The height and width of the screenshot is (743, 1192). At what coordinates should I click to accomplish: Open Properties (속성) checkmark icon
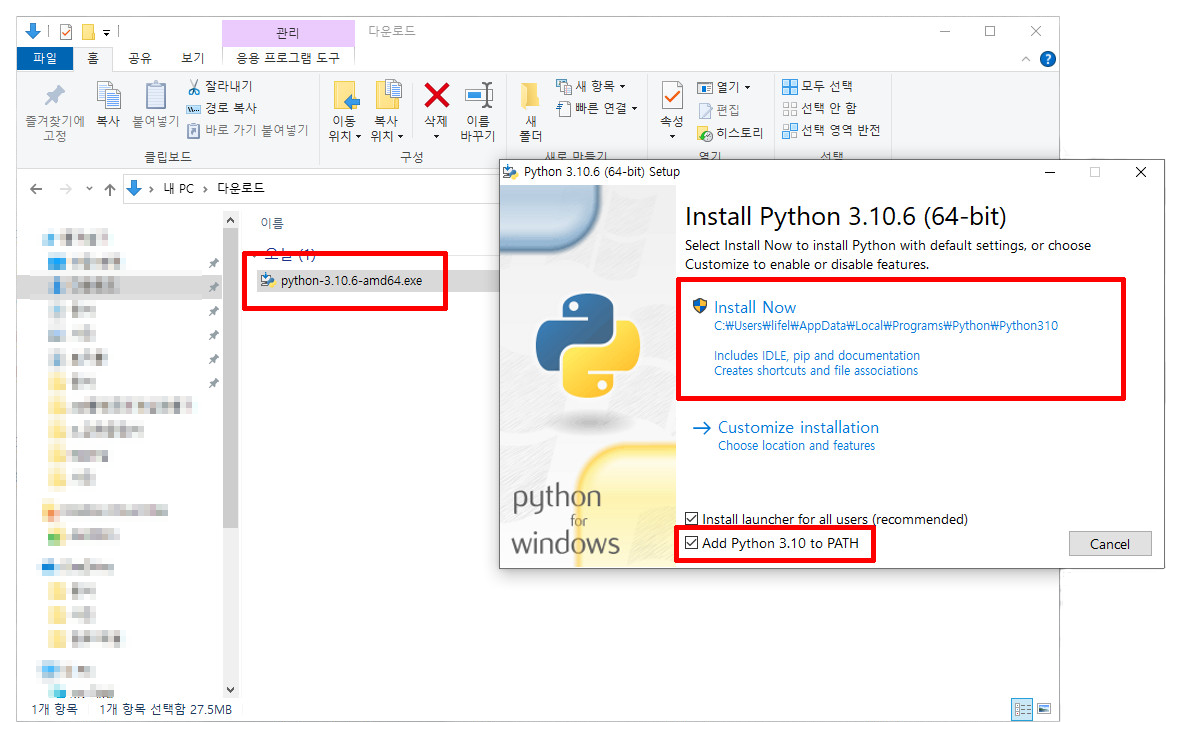pos(672,97)
